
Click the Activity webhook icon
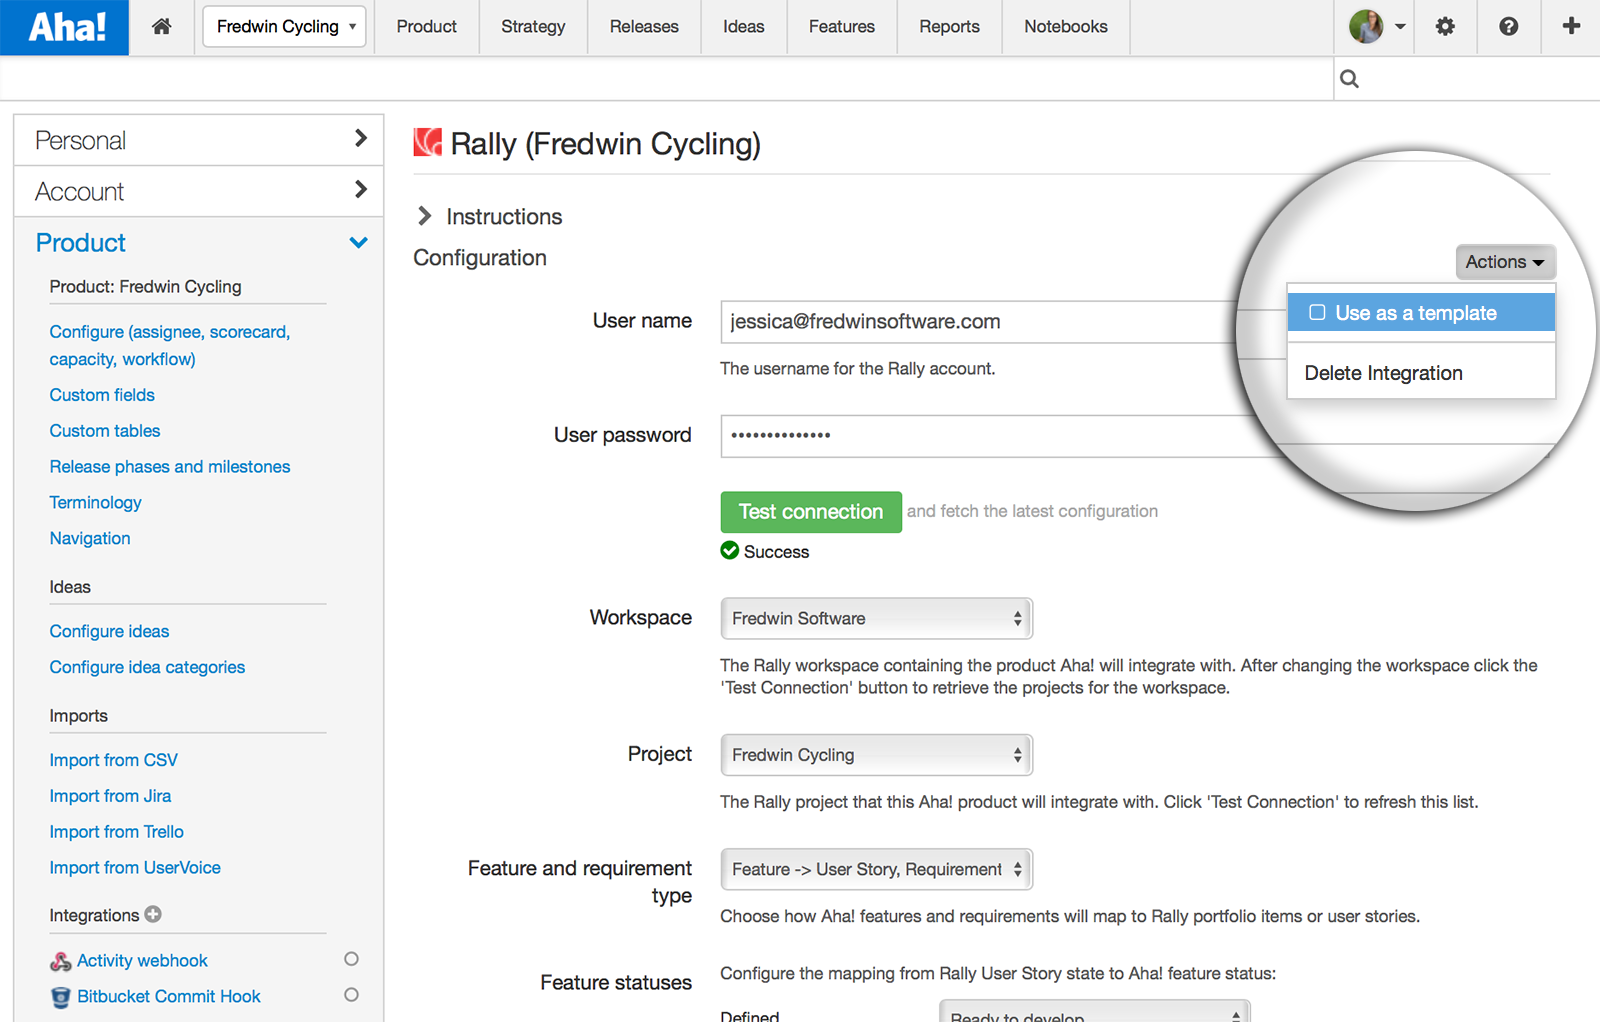(x=61, y=961)
